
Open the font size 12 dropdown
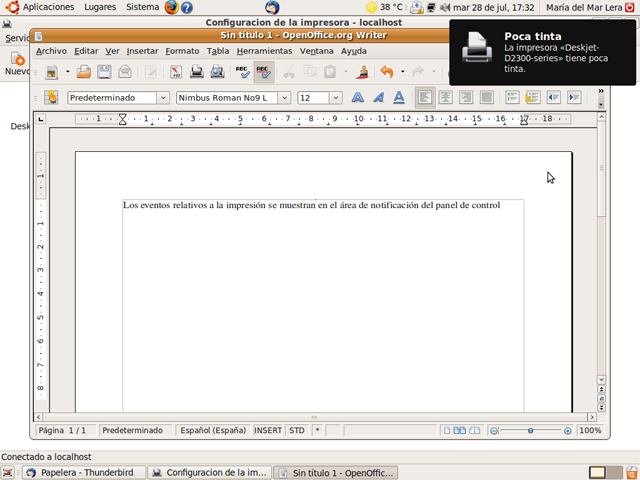click(335, 98)
